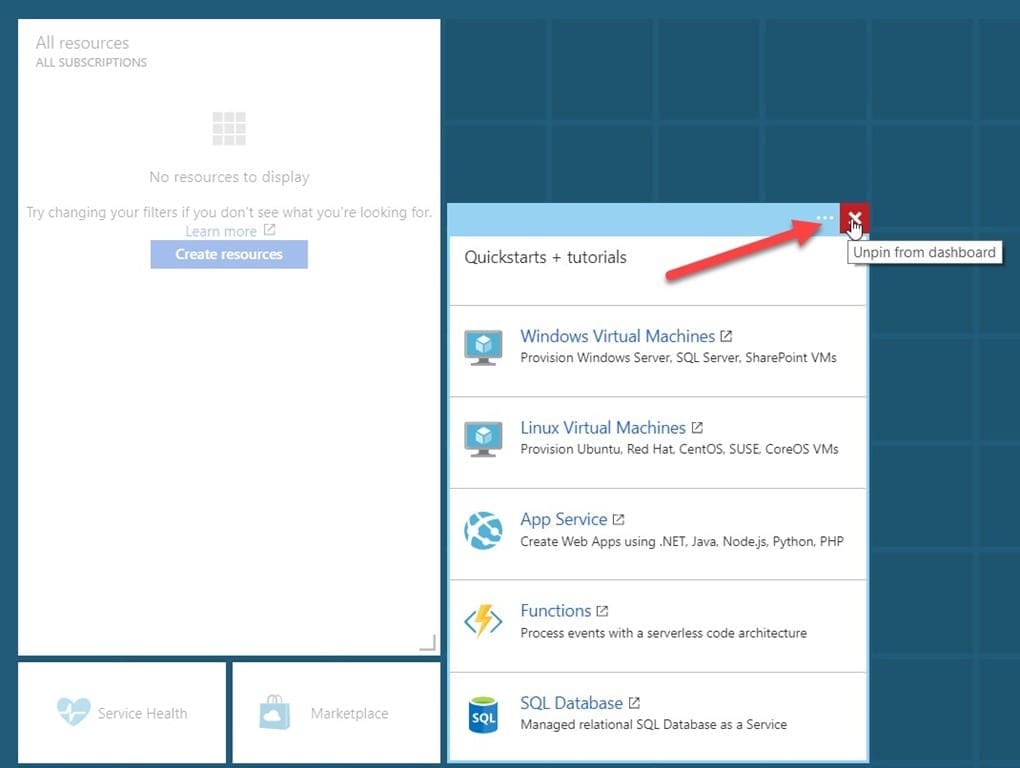Viewport: 1020px width, 768px height.
Task: Click the All resources tile title
Action: tap(82, 43)
